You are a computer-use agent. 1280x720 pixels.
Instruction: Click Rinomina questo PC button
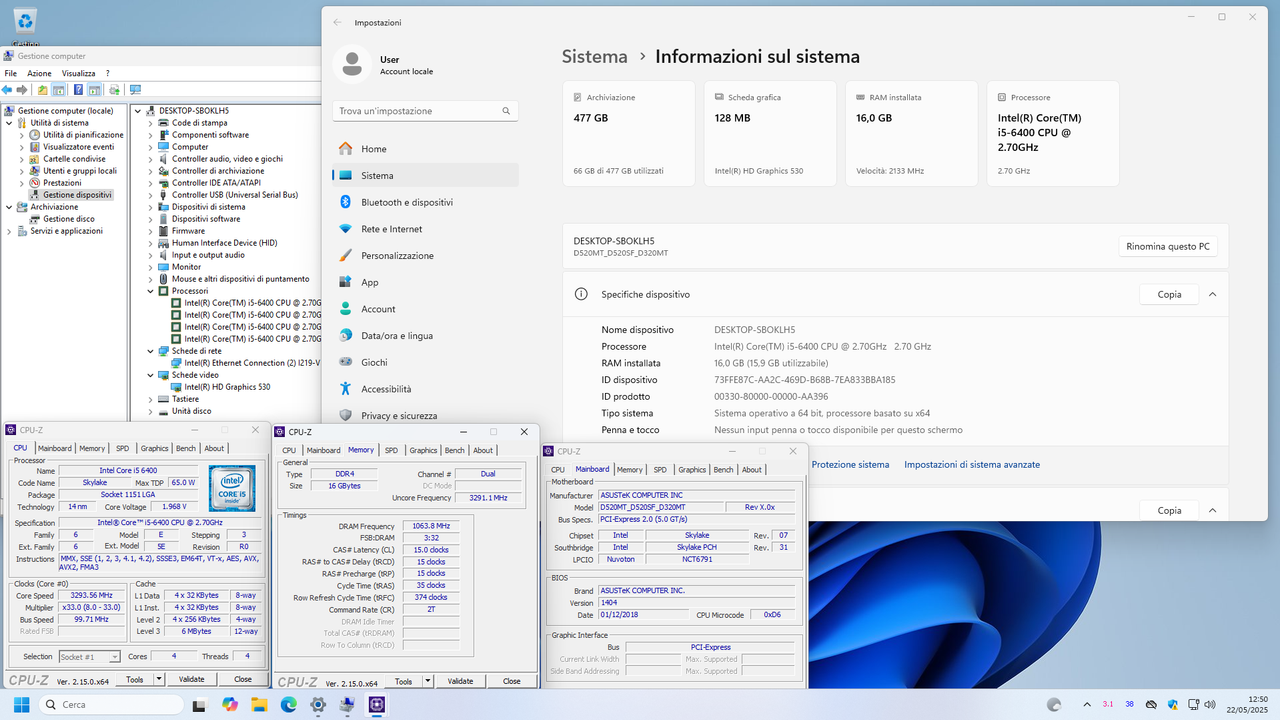coord(1168,246)
